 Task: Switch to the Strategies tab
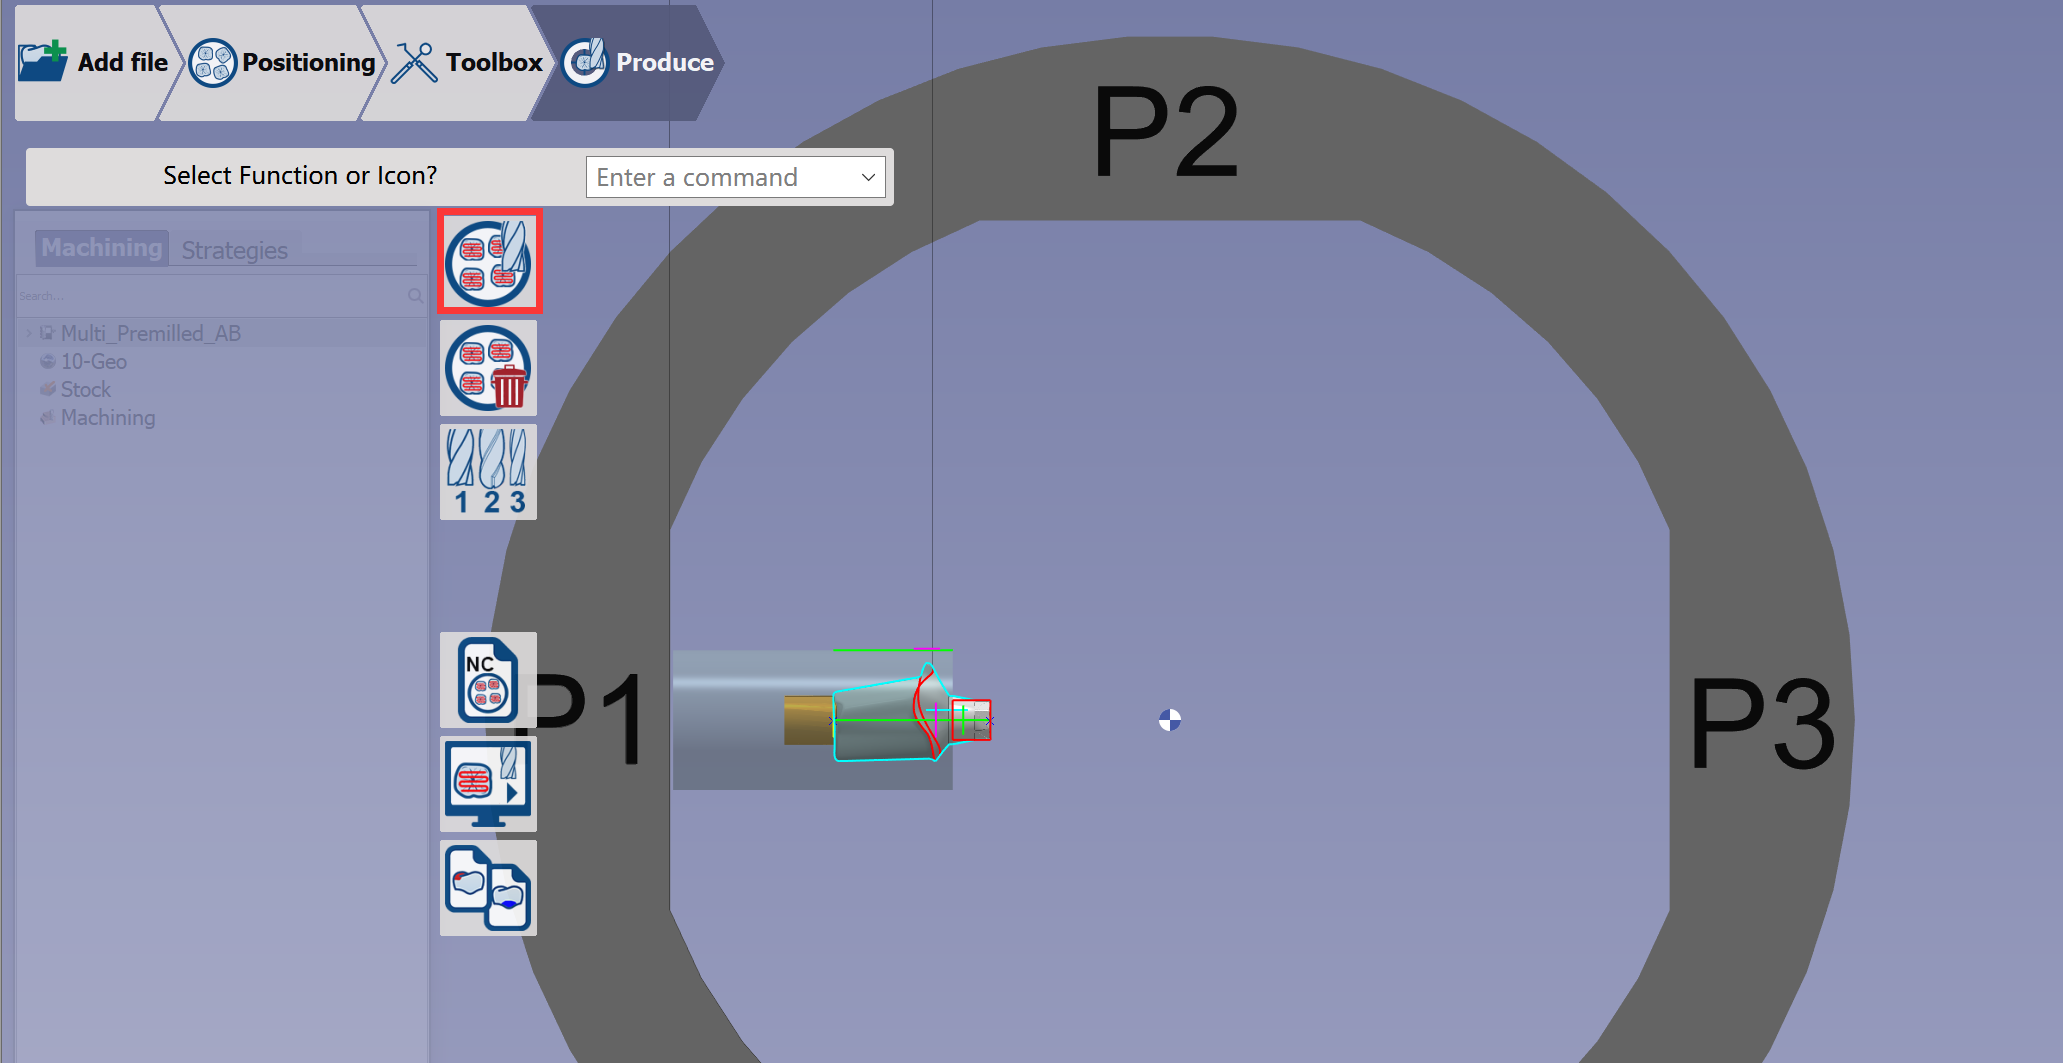pos(235,250)
